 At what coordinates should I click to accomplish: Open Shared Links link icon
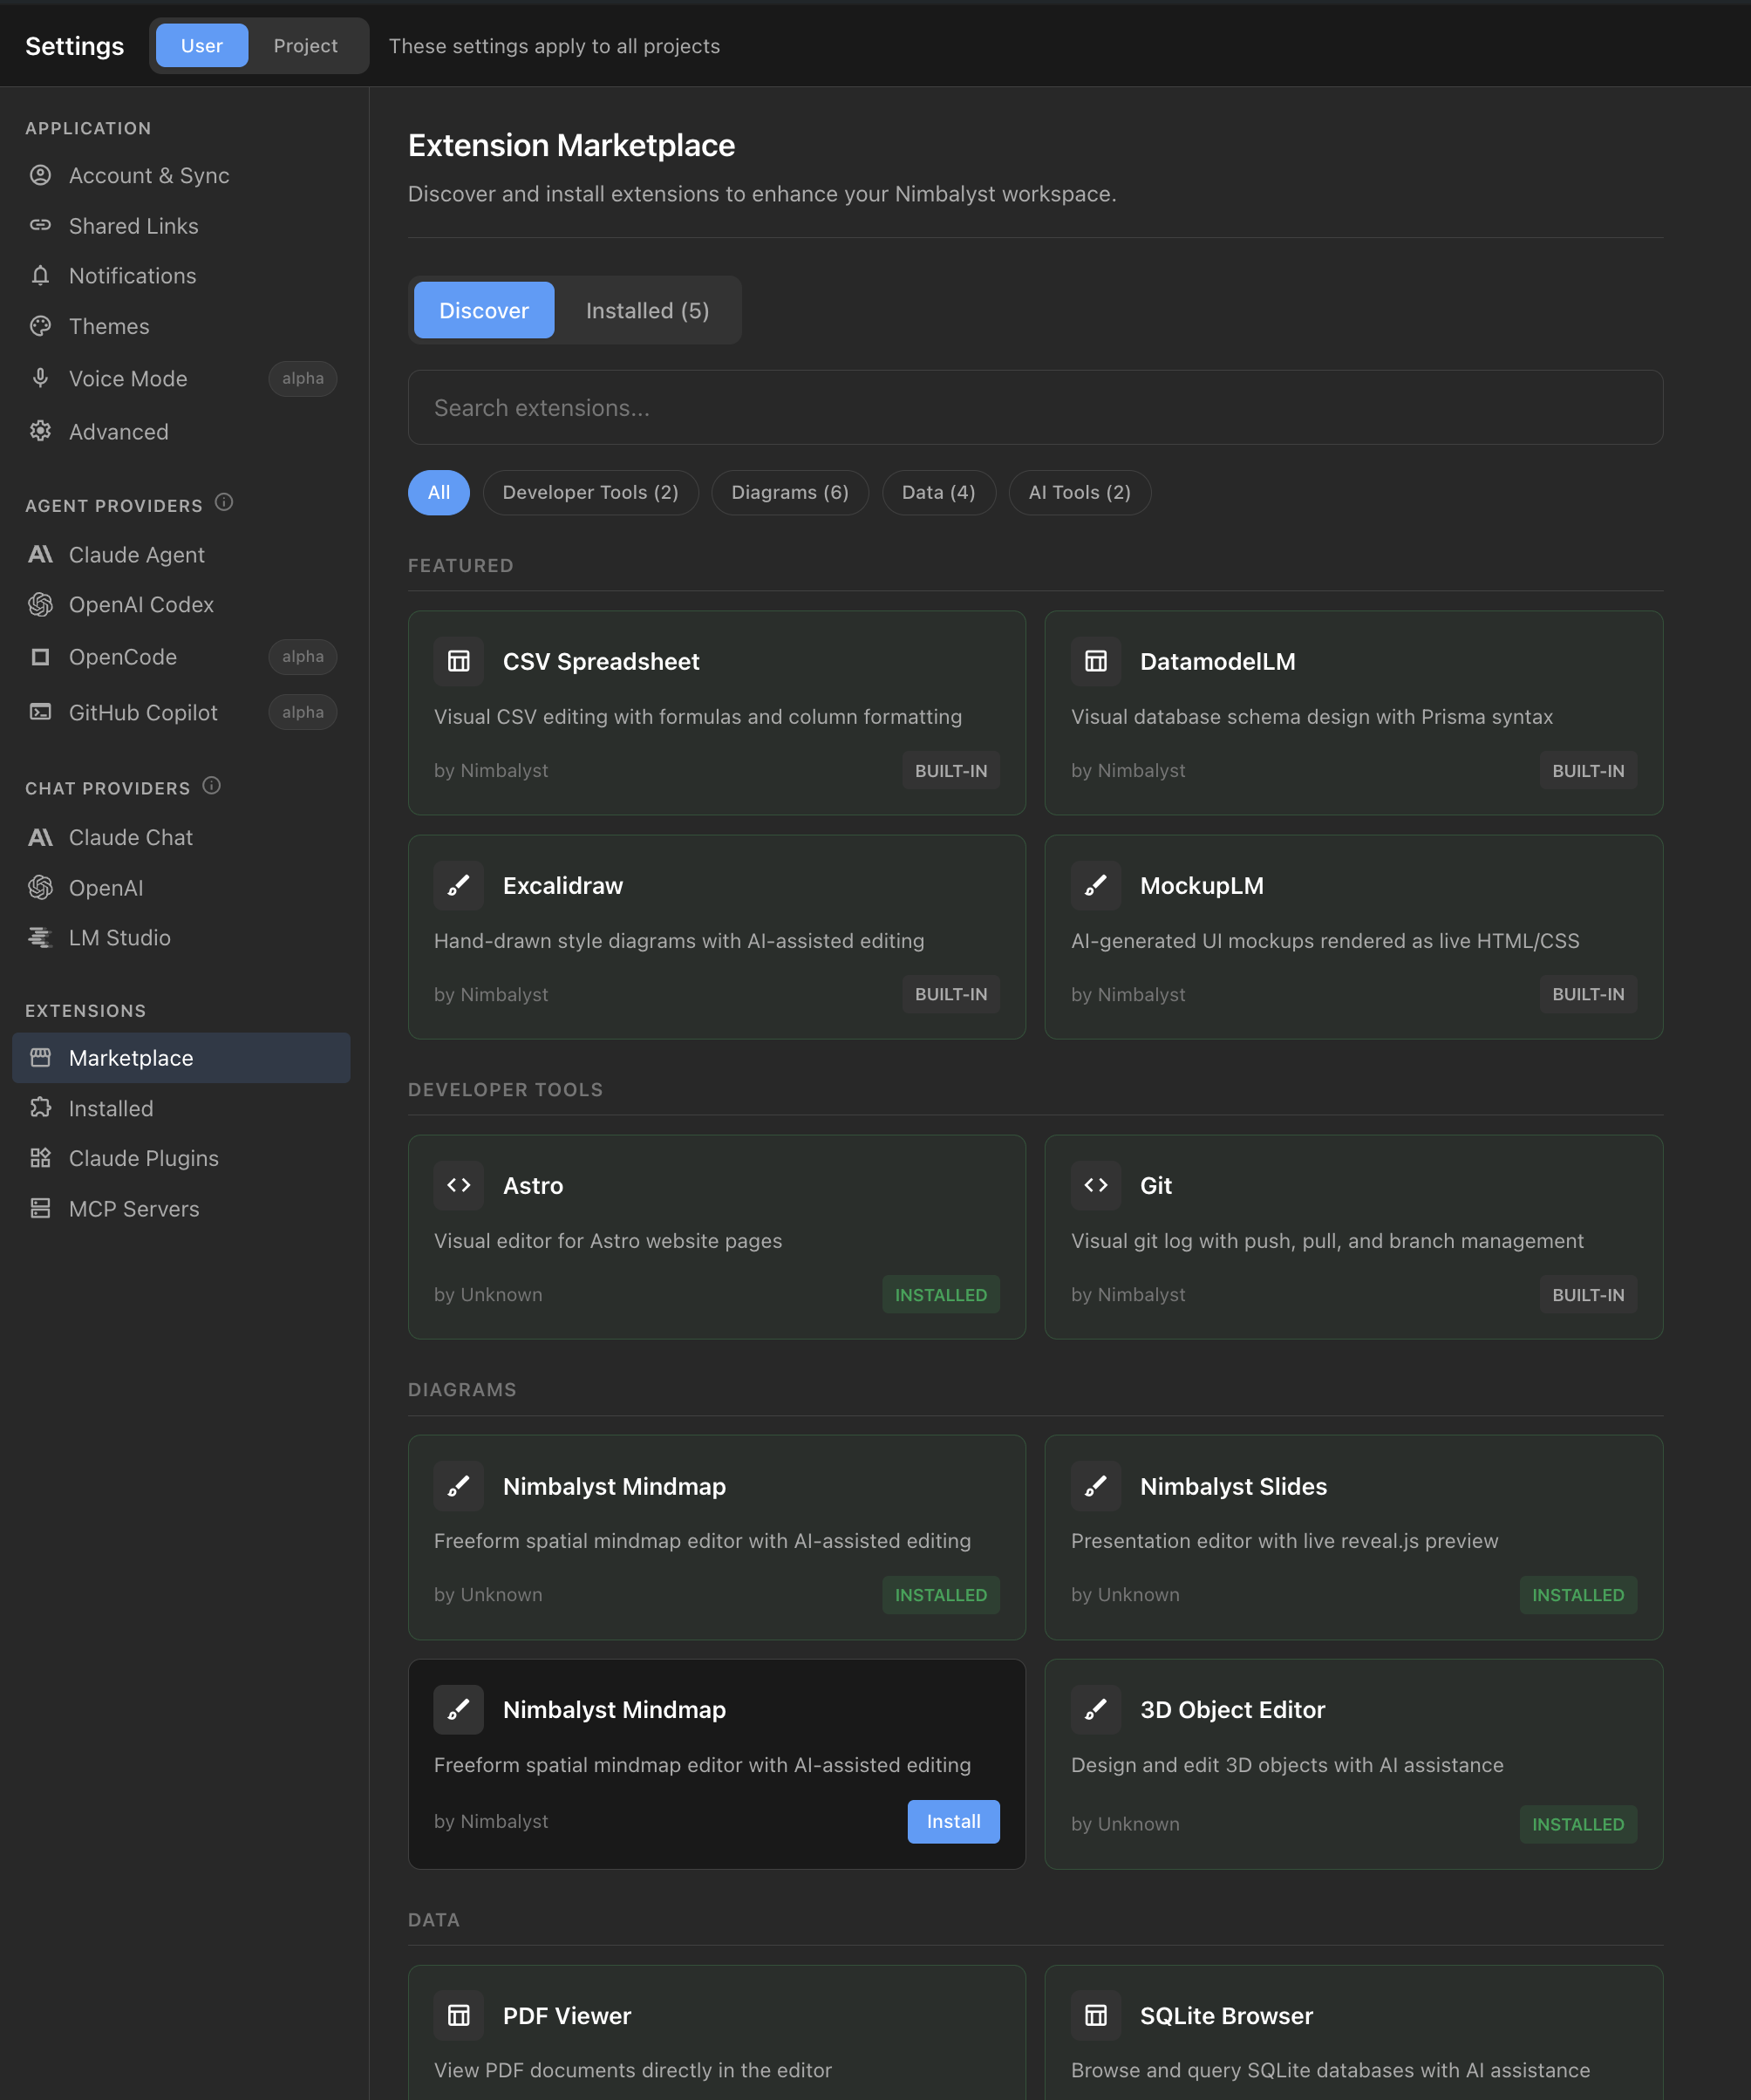40,225
